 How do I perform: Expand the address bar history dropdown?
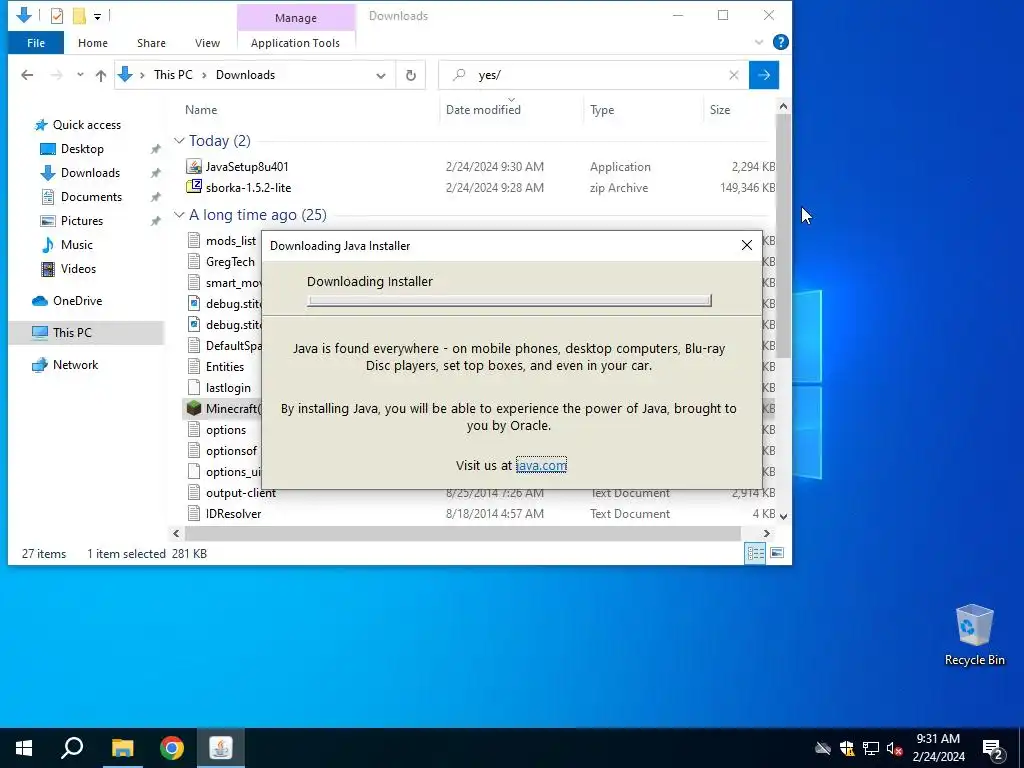pyautogui.click(x=381, y=76)
